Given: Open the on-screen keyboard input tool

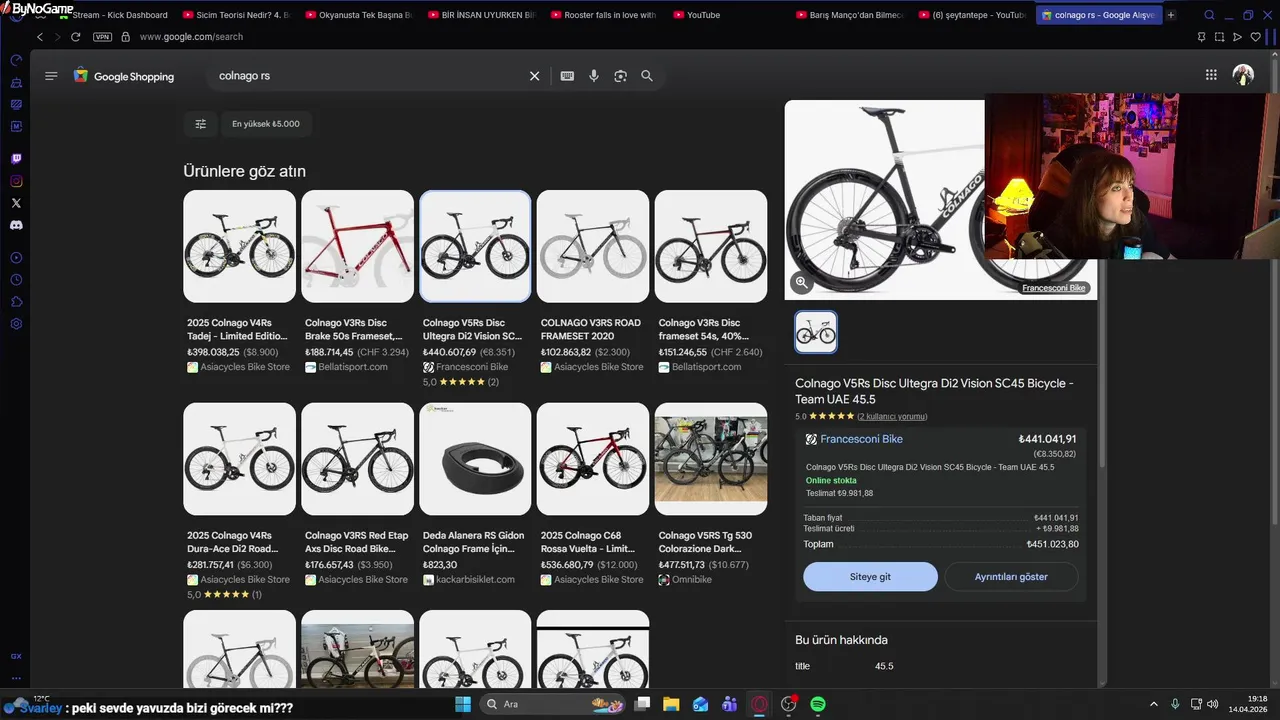Looking at the screenshot, I should click(567, 76).
